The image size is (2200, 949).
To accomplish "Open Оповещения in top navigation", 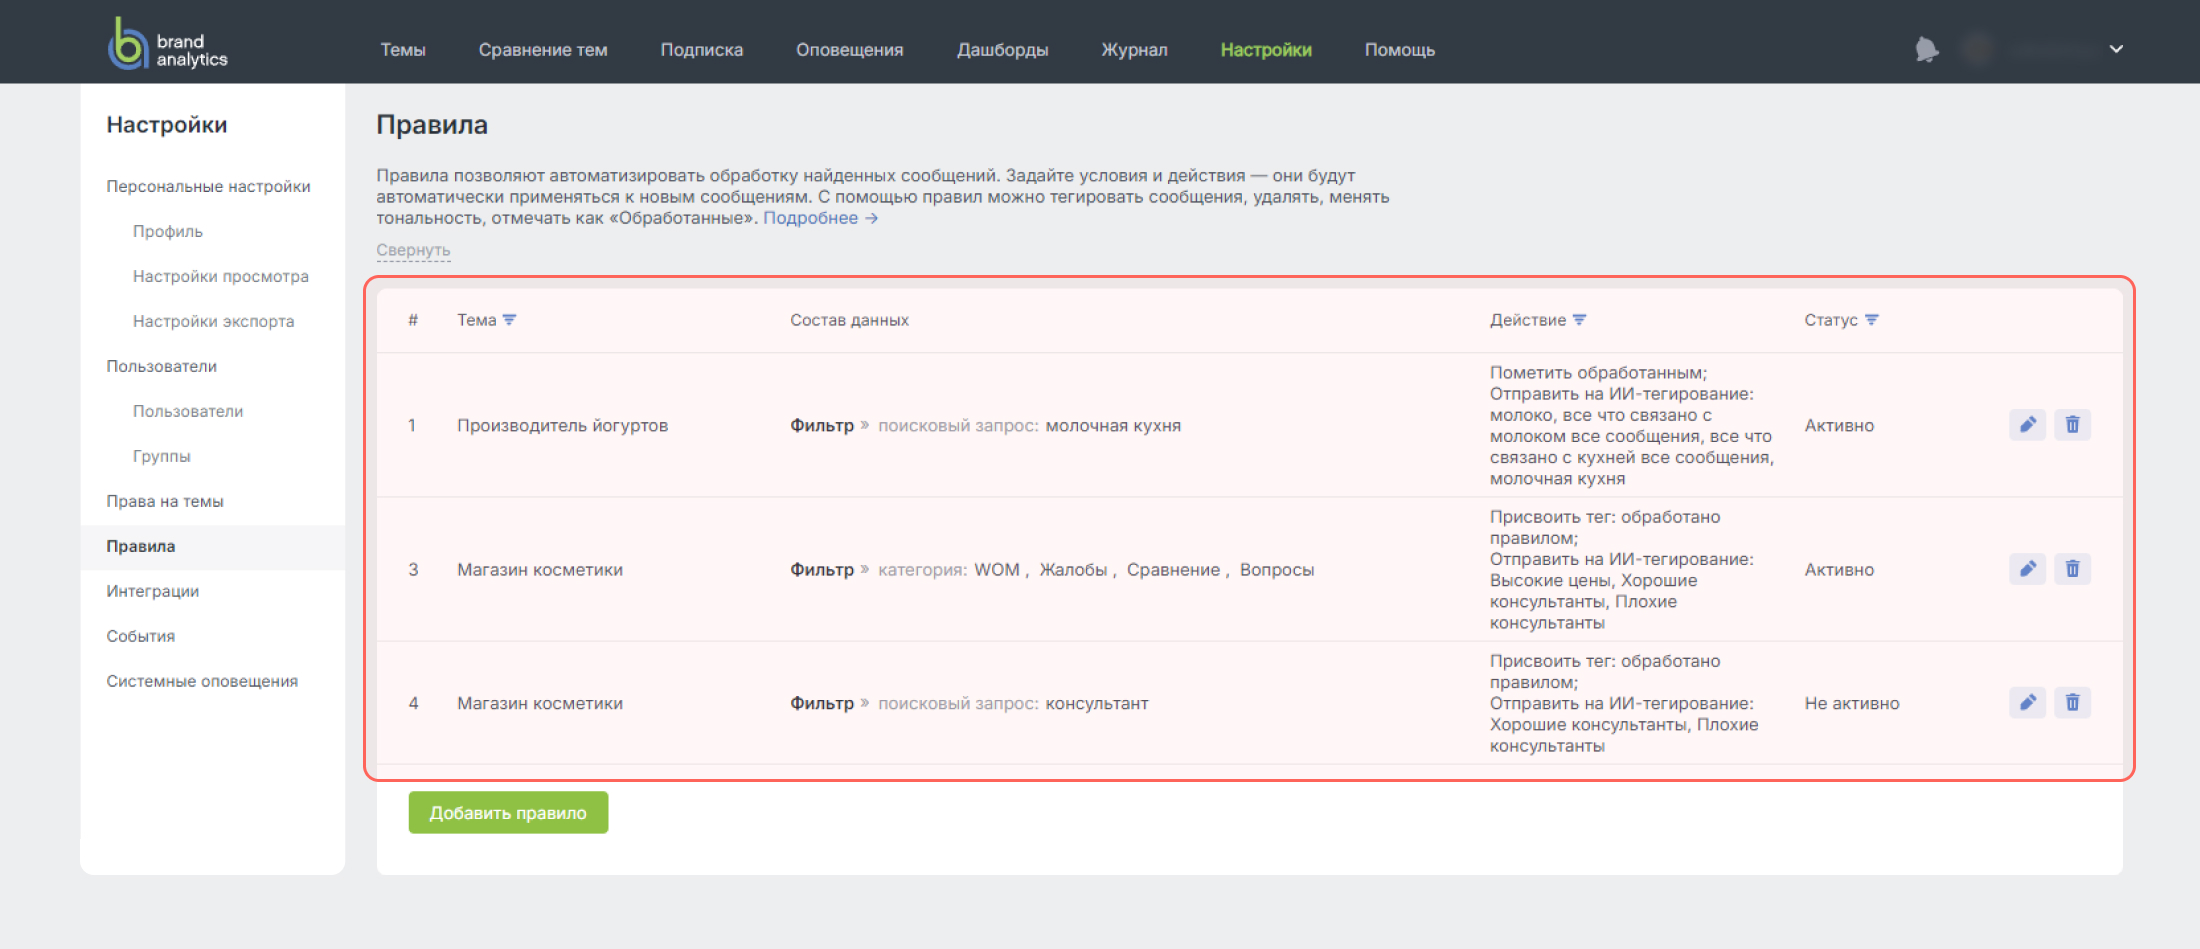I will 850,50.
